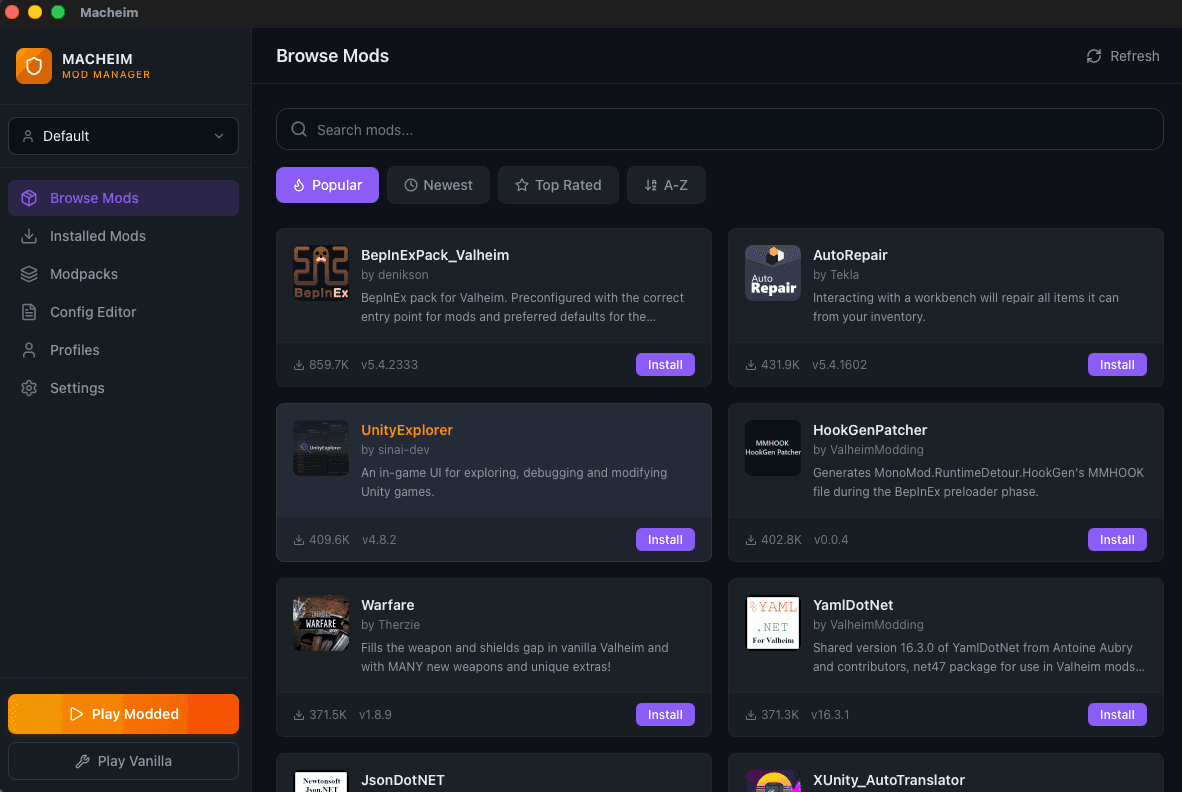Sort mods alphabetically with A-Z

666,185
